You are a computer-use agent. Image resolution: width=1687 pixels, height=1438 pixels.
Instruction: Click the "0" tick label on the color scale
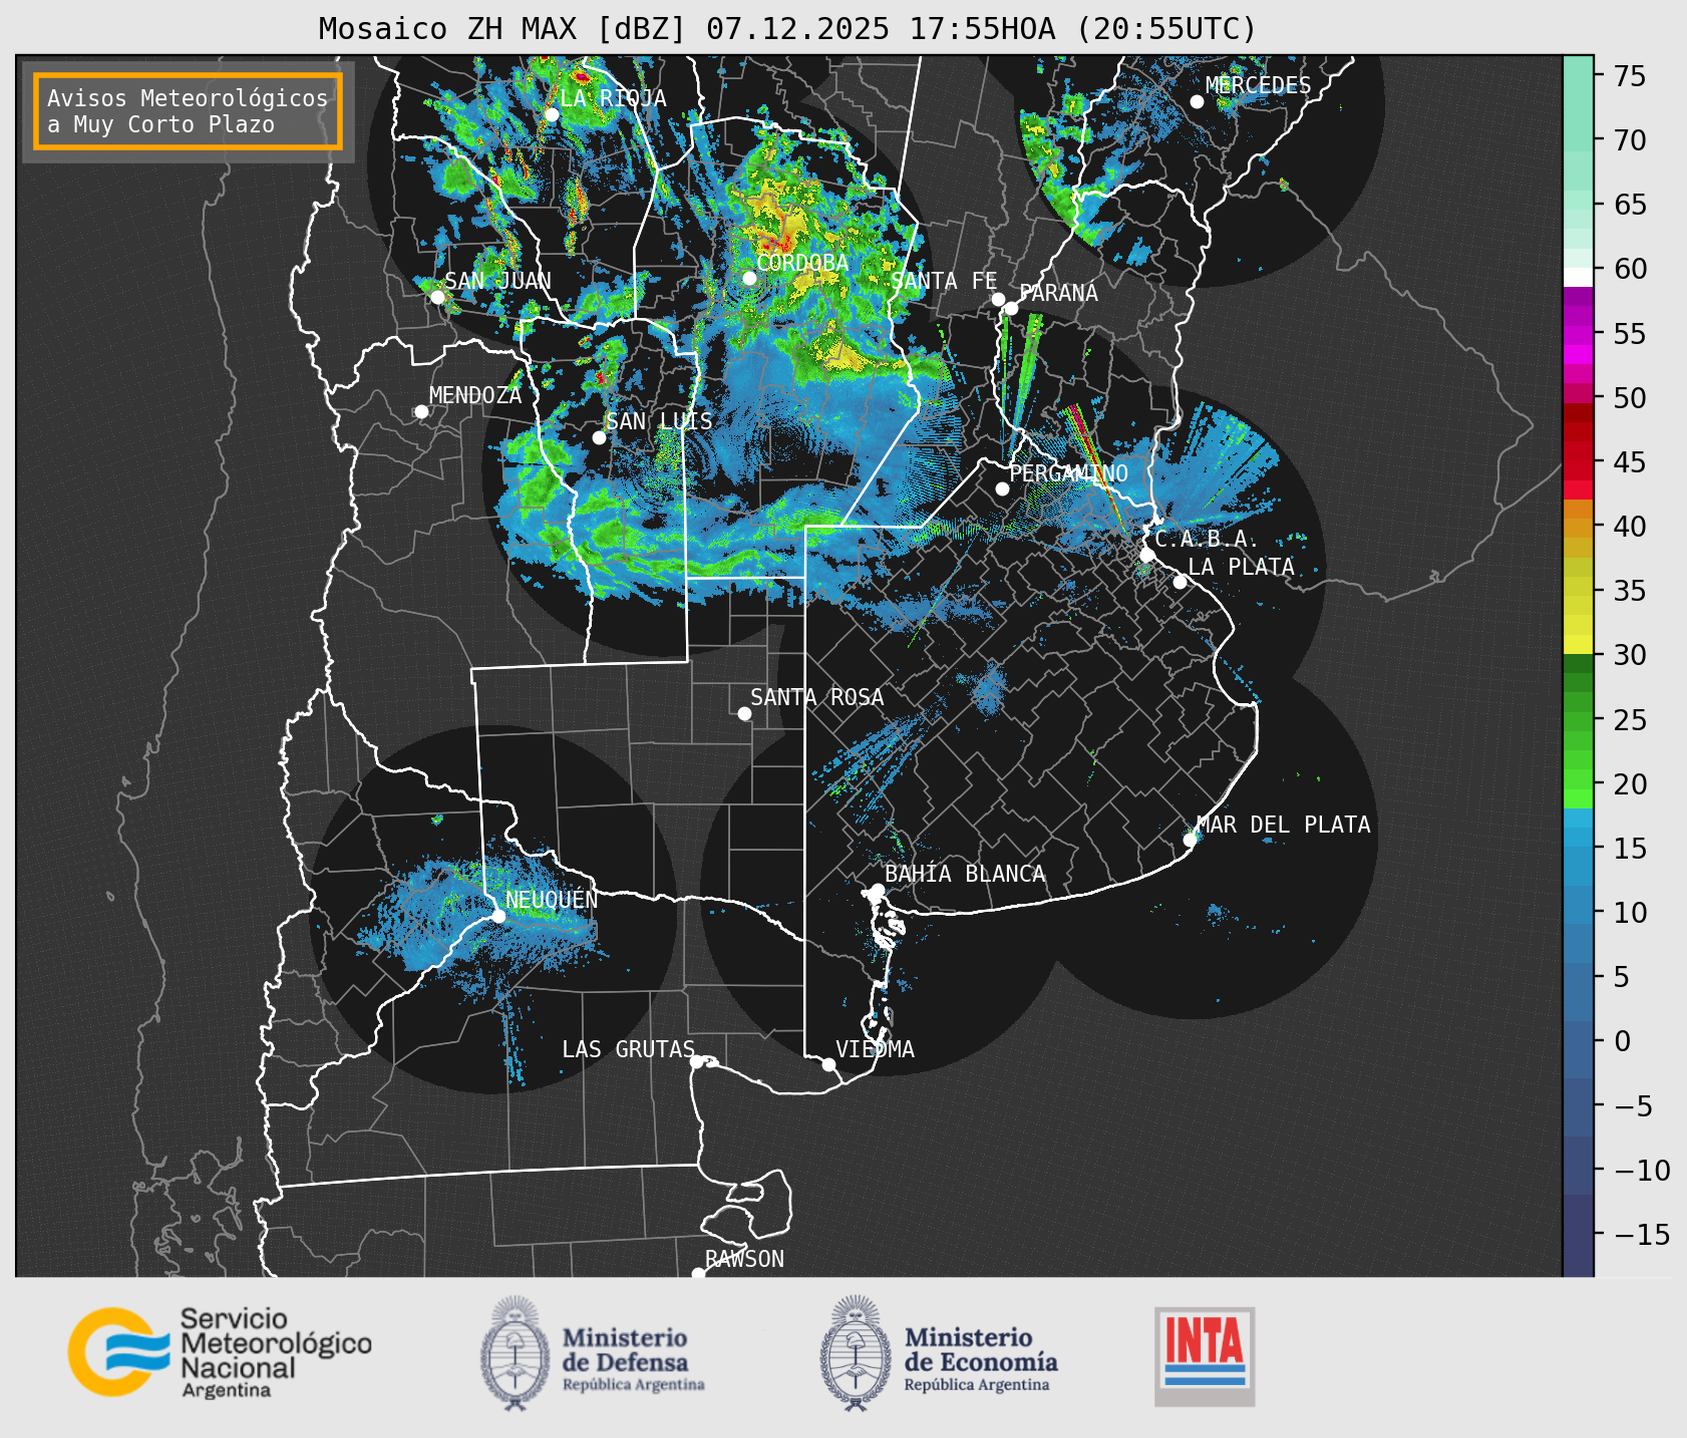click(x=1622, y=1041)
